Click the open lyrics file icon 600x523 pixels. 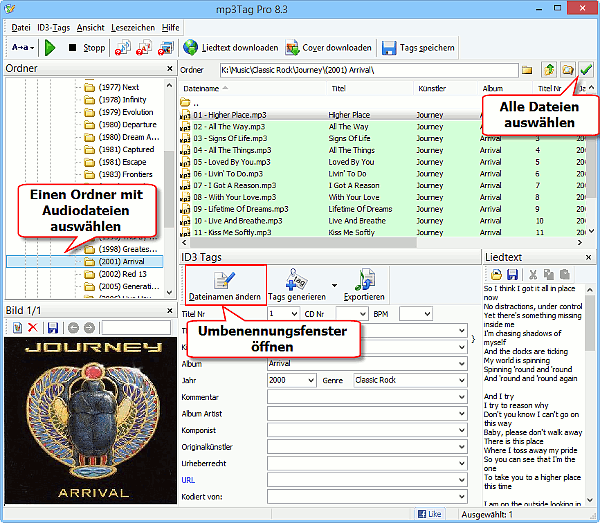coord(496,274)
